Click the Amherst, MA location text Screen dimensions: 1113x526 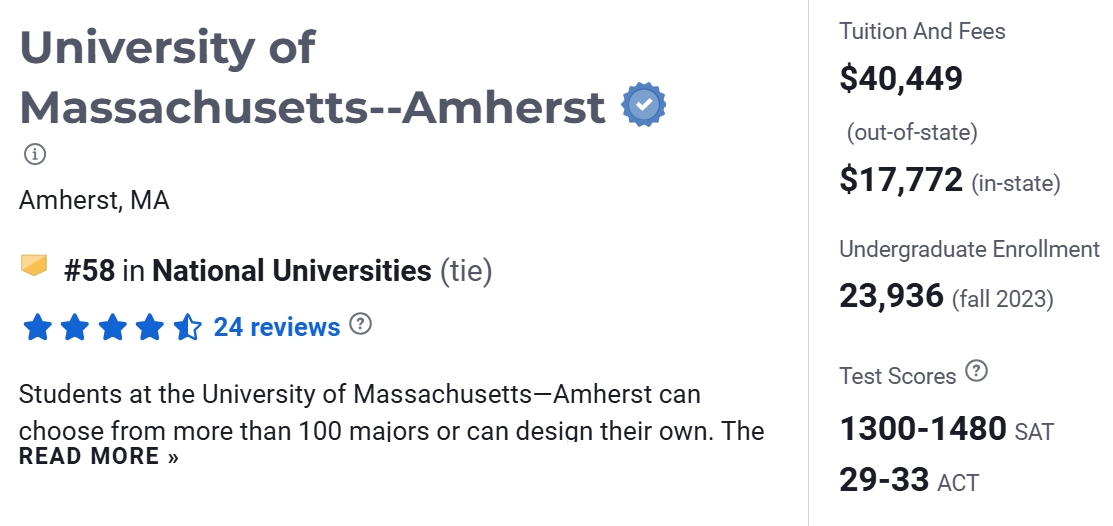pos(94,200)
